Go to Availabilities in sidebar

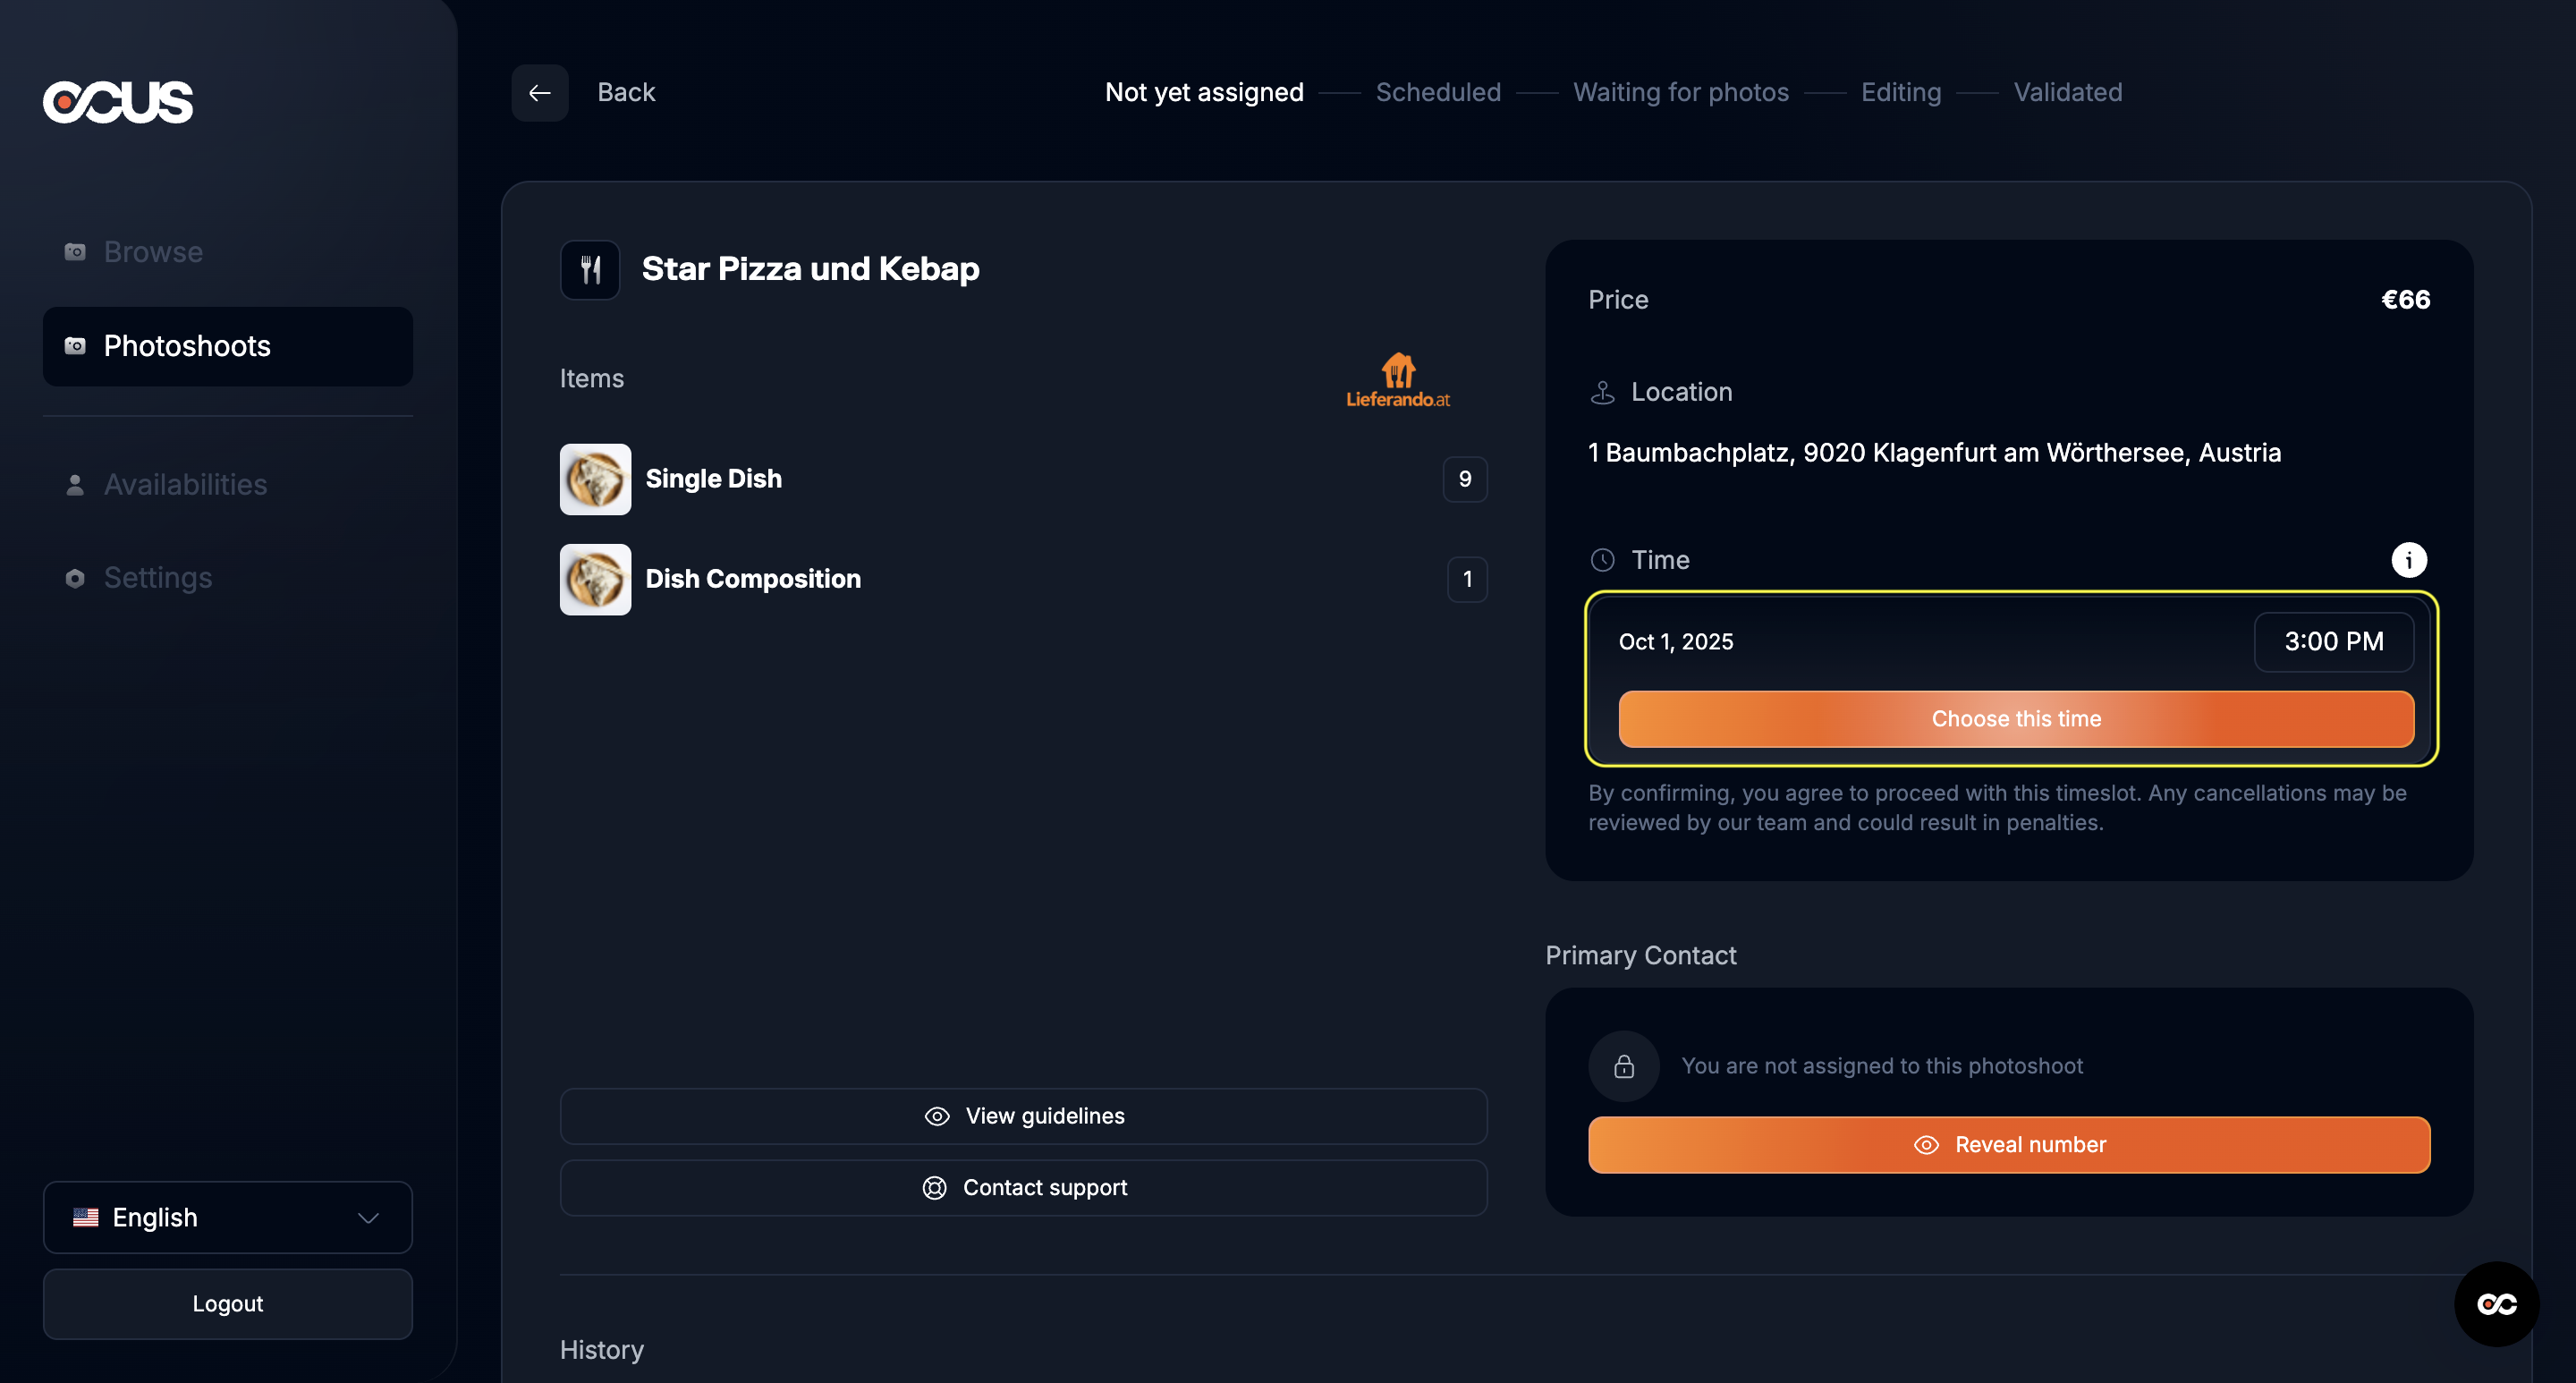(185, 485)
